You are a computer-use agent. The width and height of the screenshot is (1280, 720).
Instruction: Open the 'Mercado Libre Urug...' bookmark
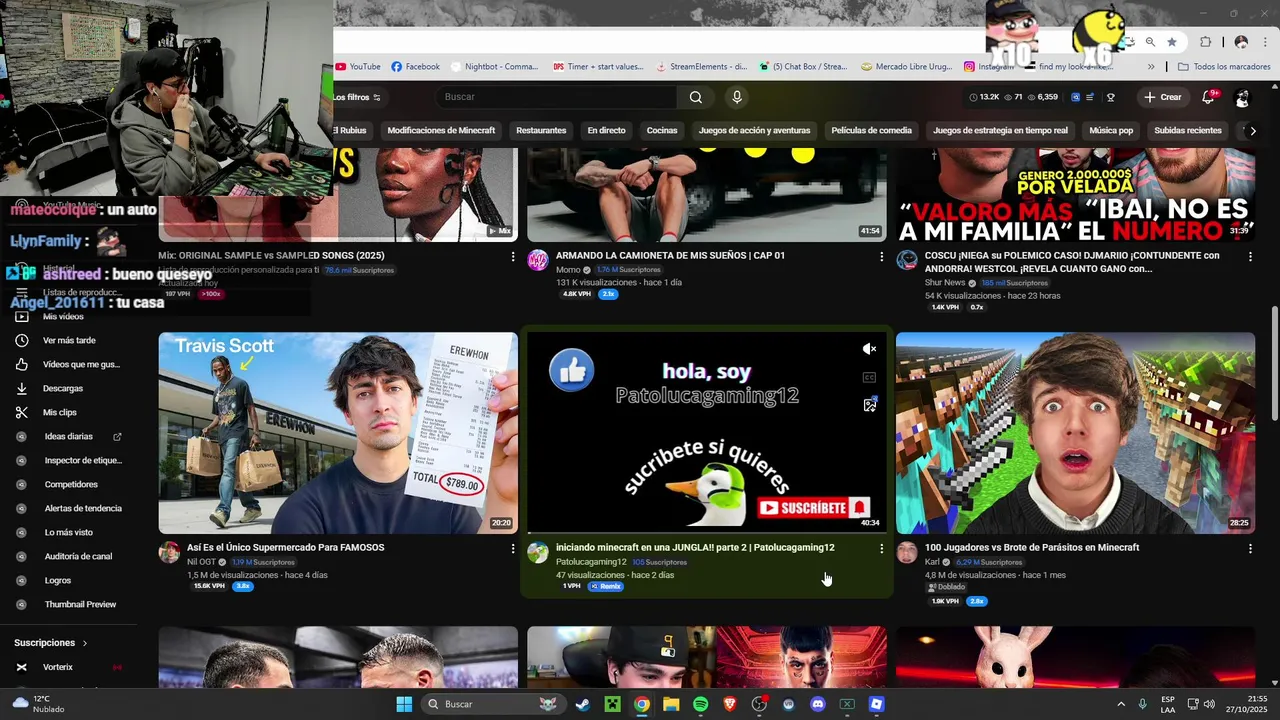pyautogui.click(x=906, y=67)
